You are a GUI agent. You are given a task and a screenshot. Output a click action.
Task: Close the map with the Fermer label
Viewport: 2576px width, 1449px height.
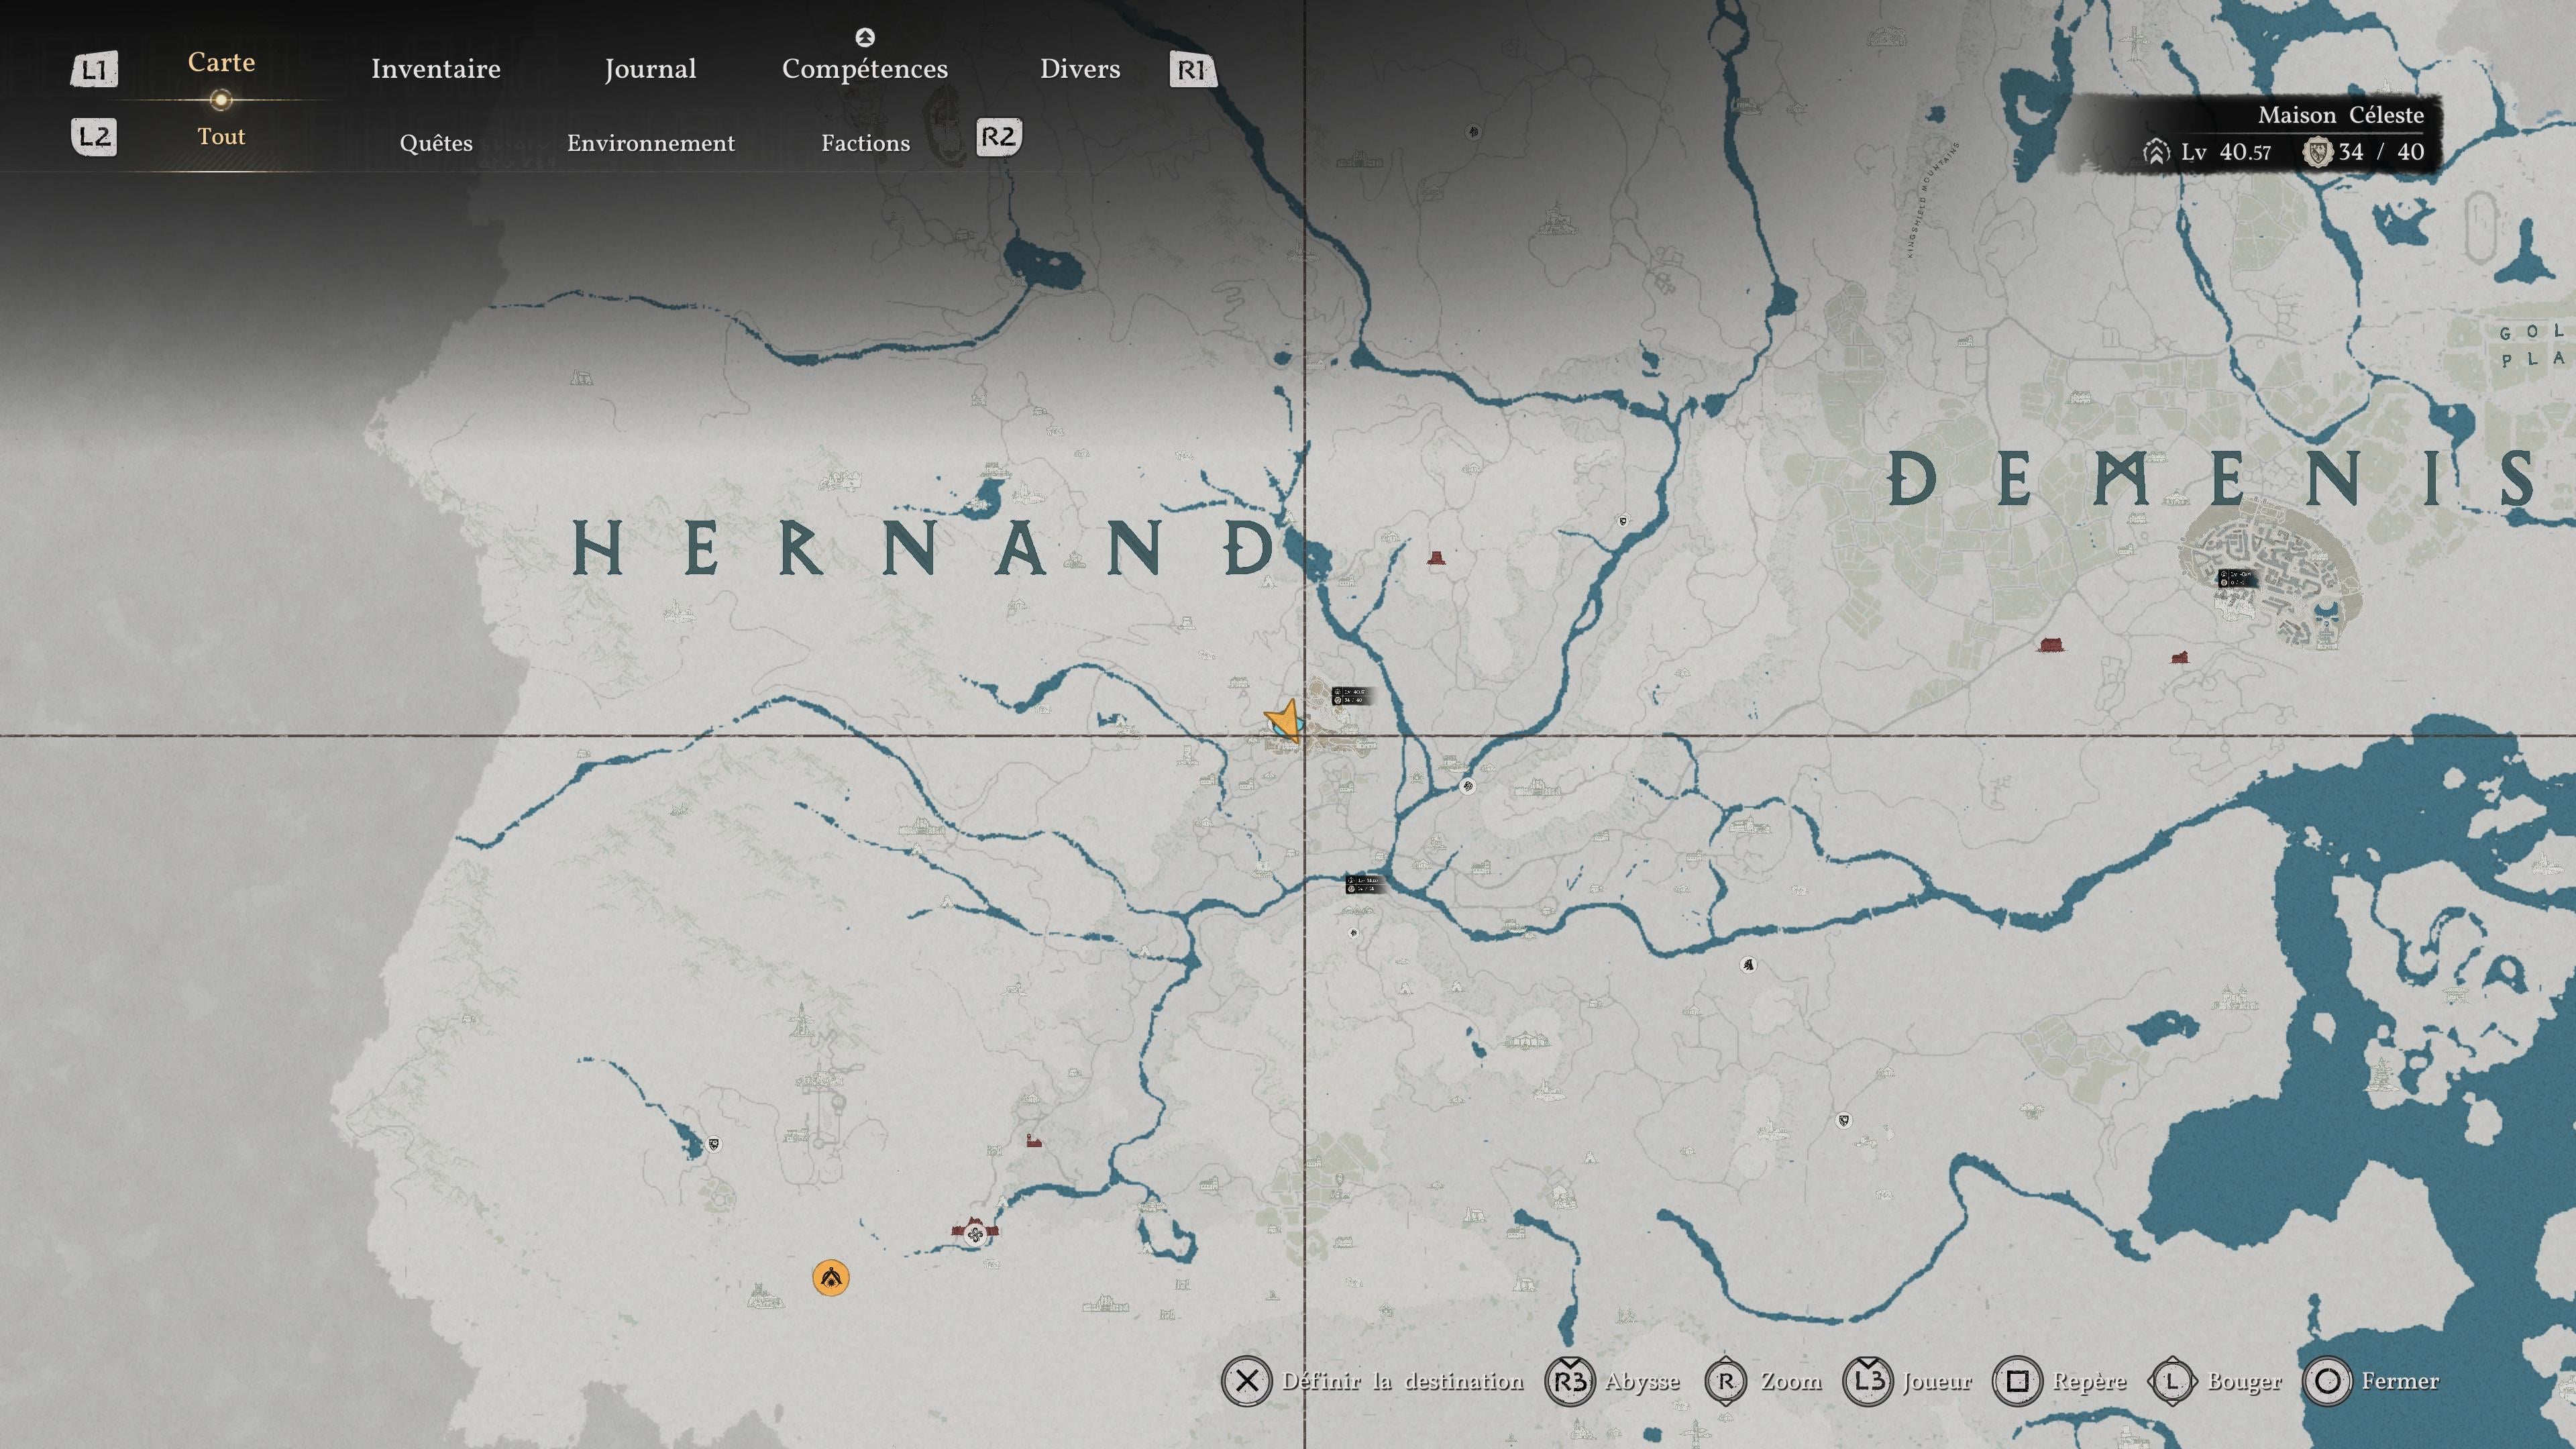click(x=2400, y=1381)
